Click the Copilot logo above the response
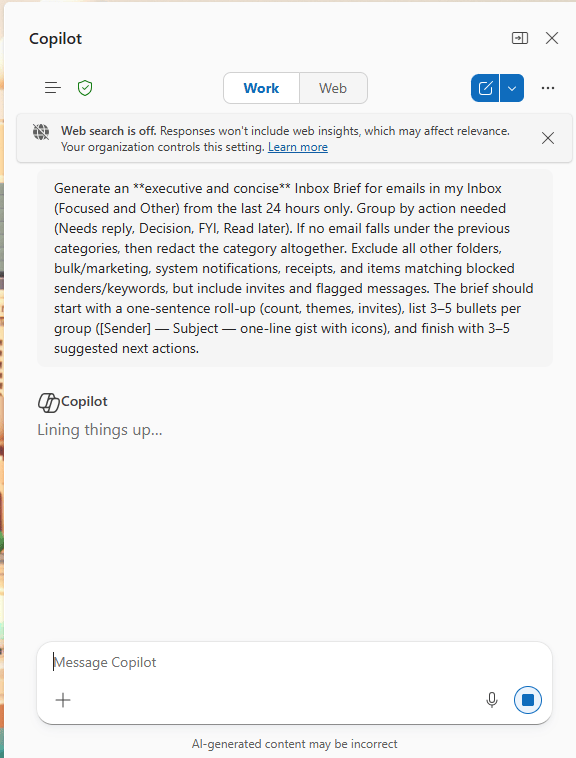The width and height of the screenshot is (576, 758). click(x=48, y=402)
